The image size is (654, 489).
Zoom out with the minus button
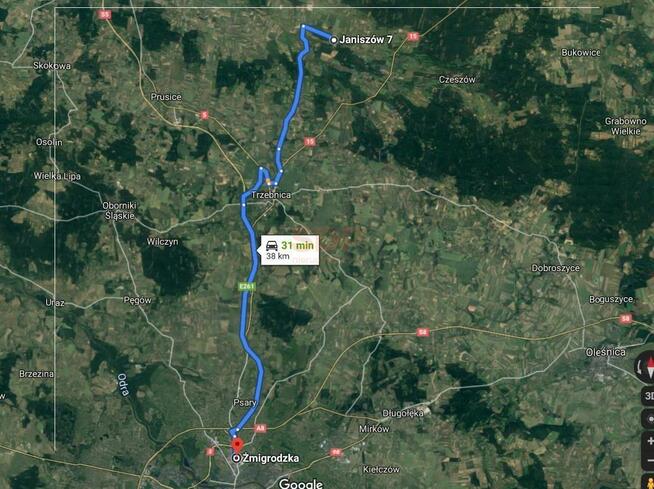pyautogui.click(x=650, y=461)
